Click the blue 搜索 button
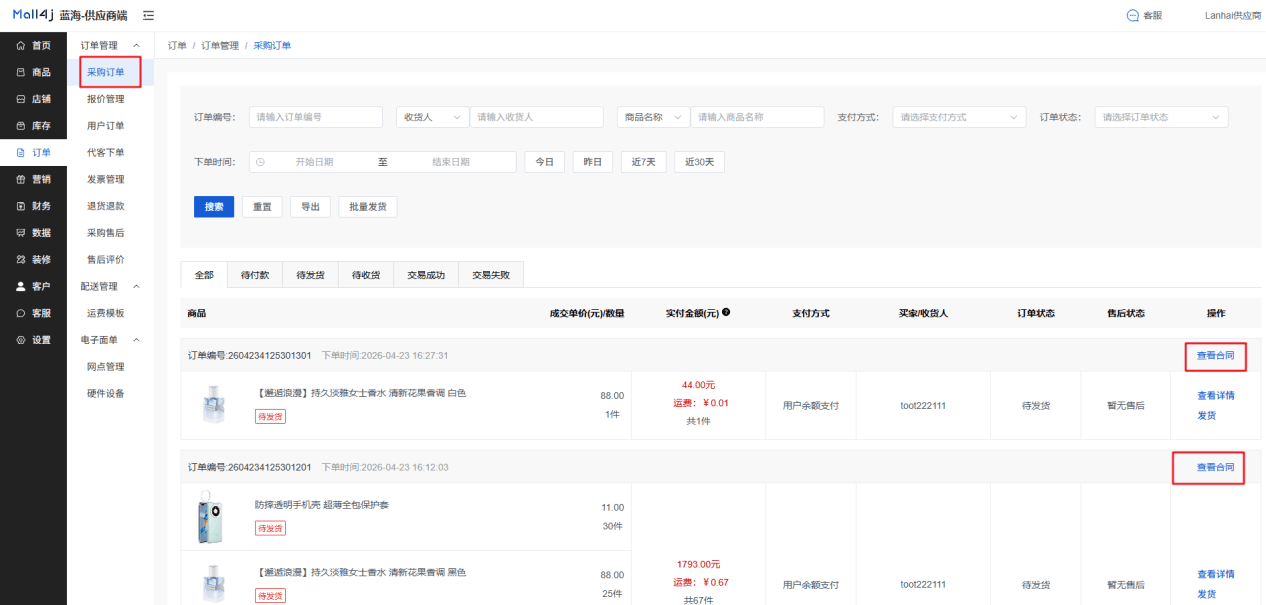Image resolution: width=1266 pixels, height=605 pixels. (x=214, y=207)
